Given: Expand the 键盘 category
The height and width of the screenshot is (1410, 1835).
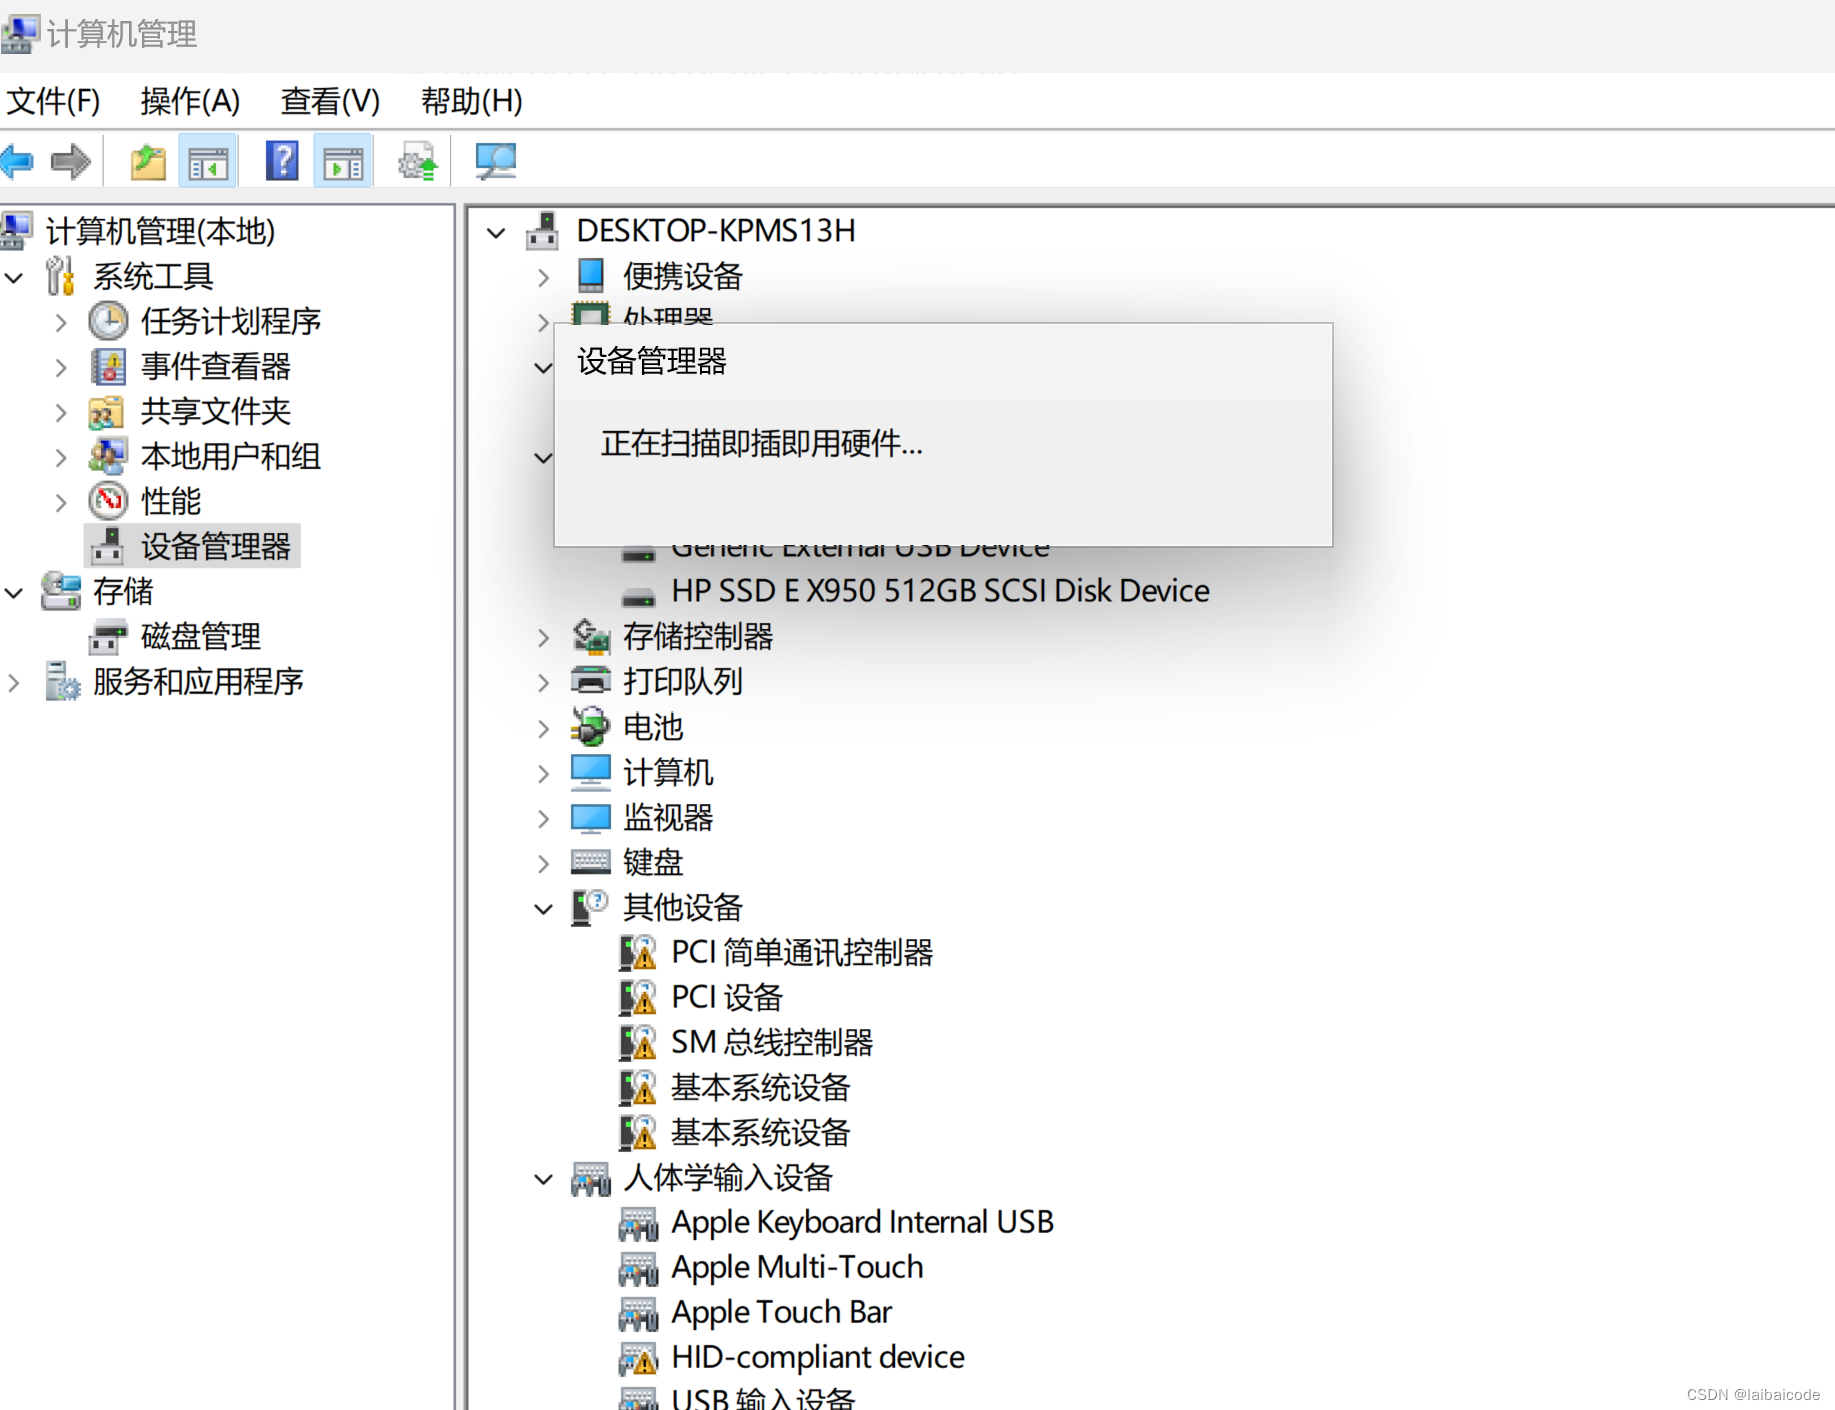Looking at the screenshot, I should 543,863.
